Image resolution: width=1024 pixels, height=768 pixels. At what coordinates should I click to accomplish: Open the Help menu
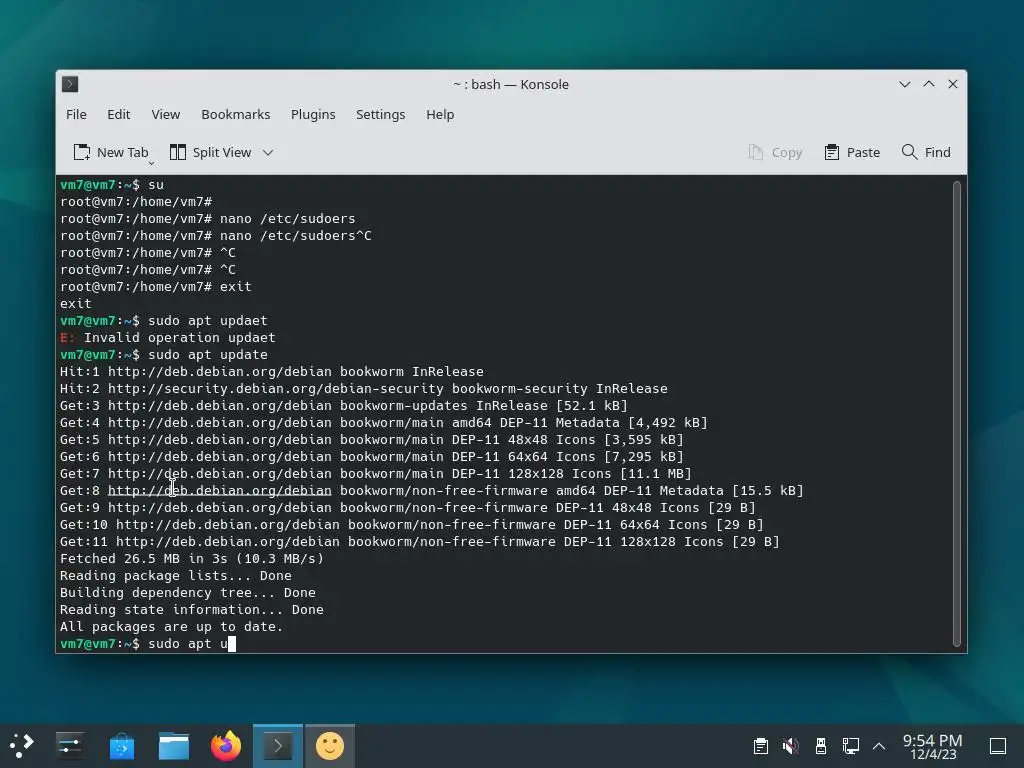[440, 114]
